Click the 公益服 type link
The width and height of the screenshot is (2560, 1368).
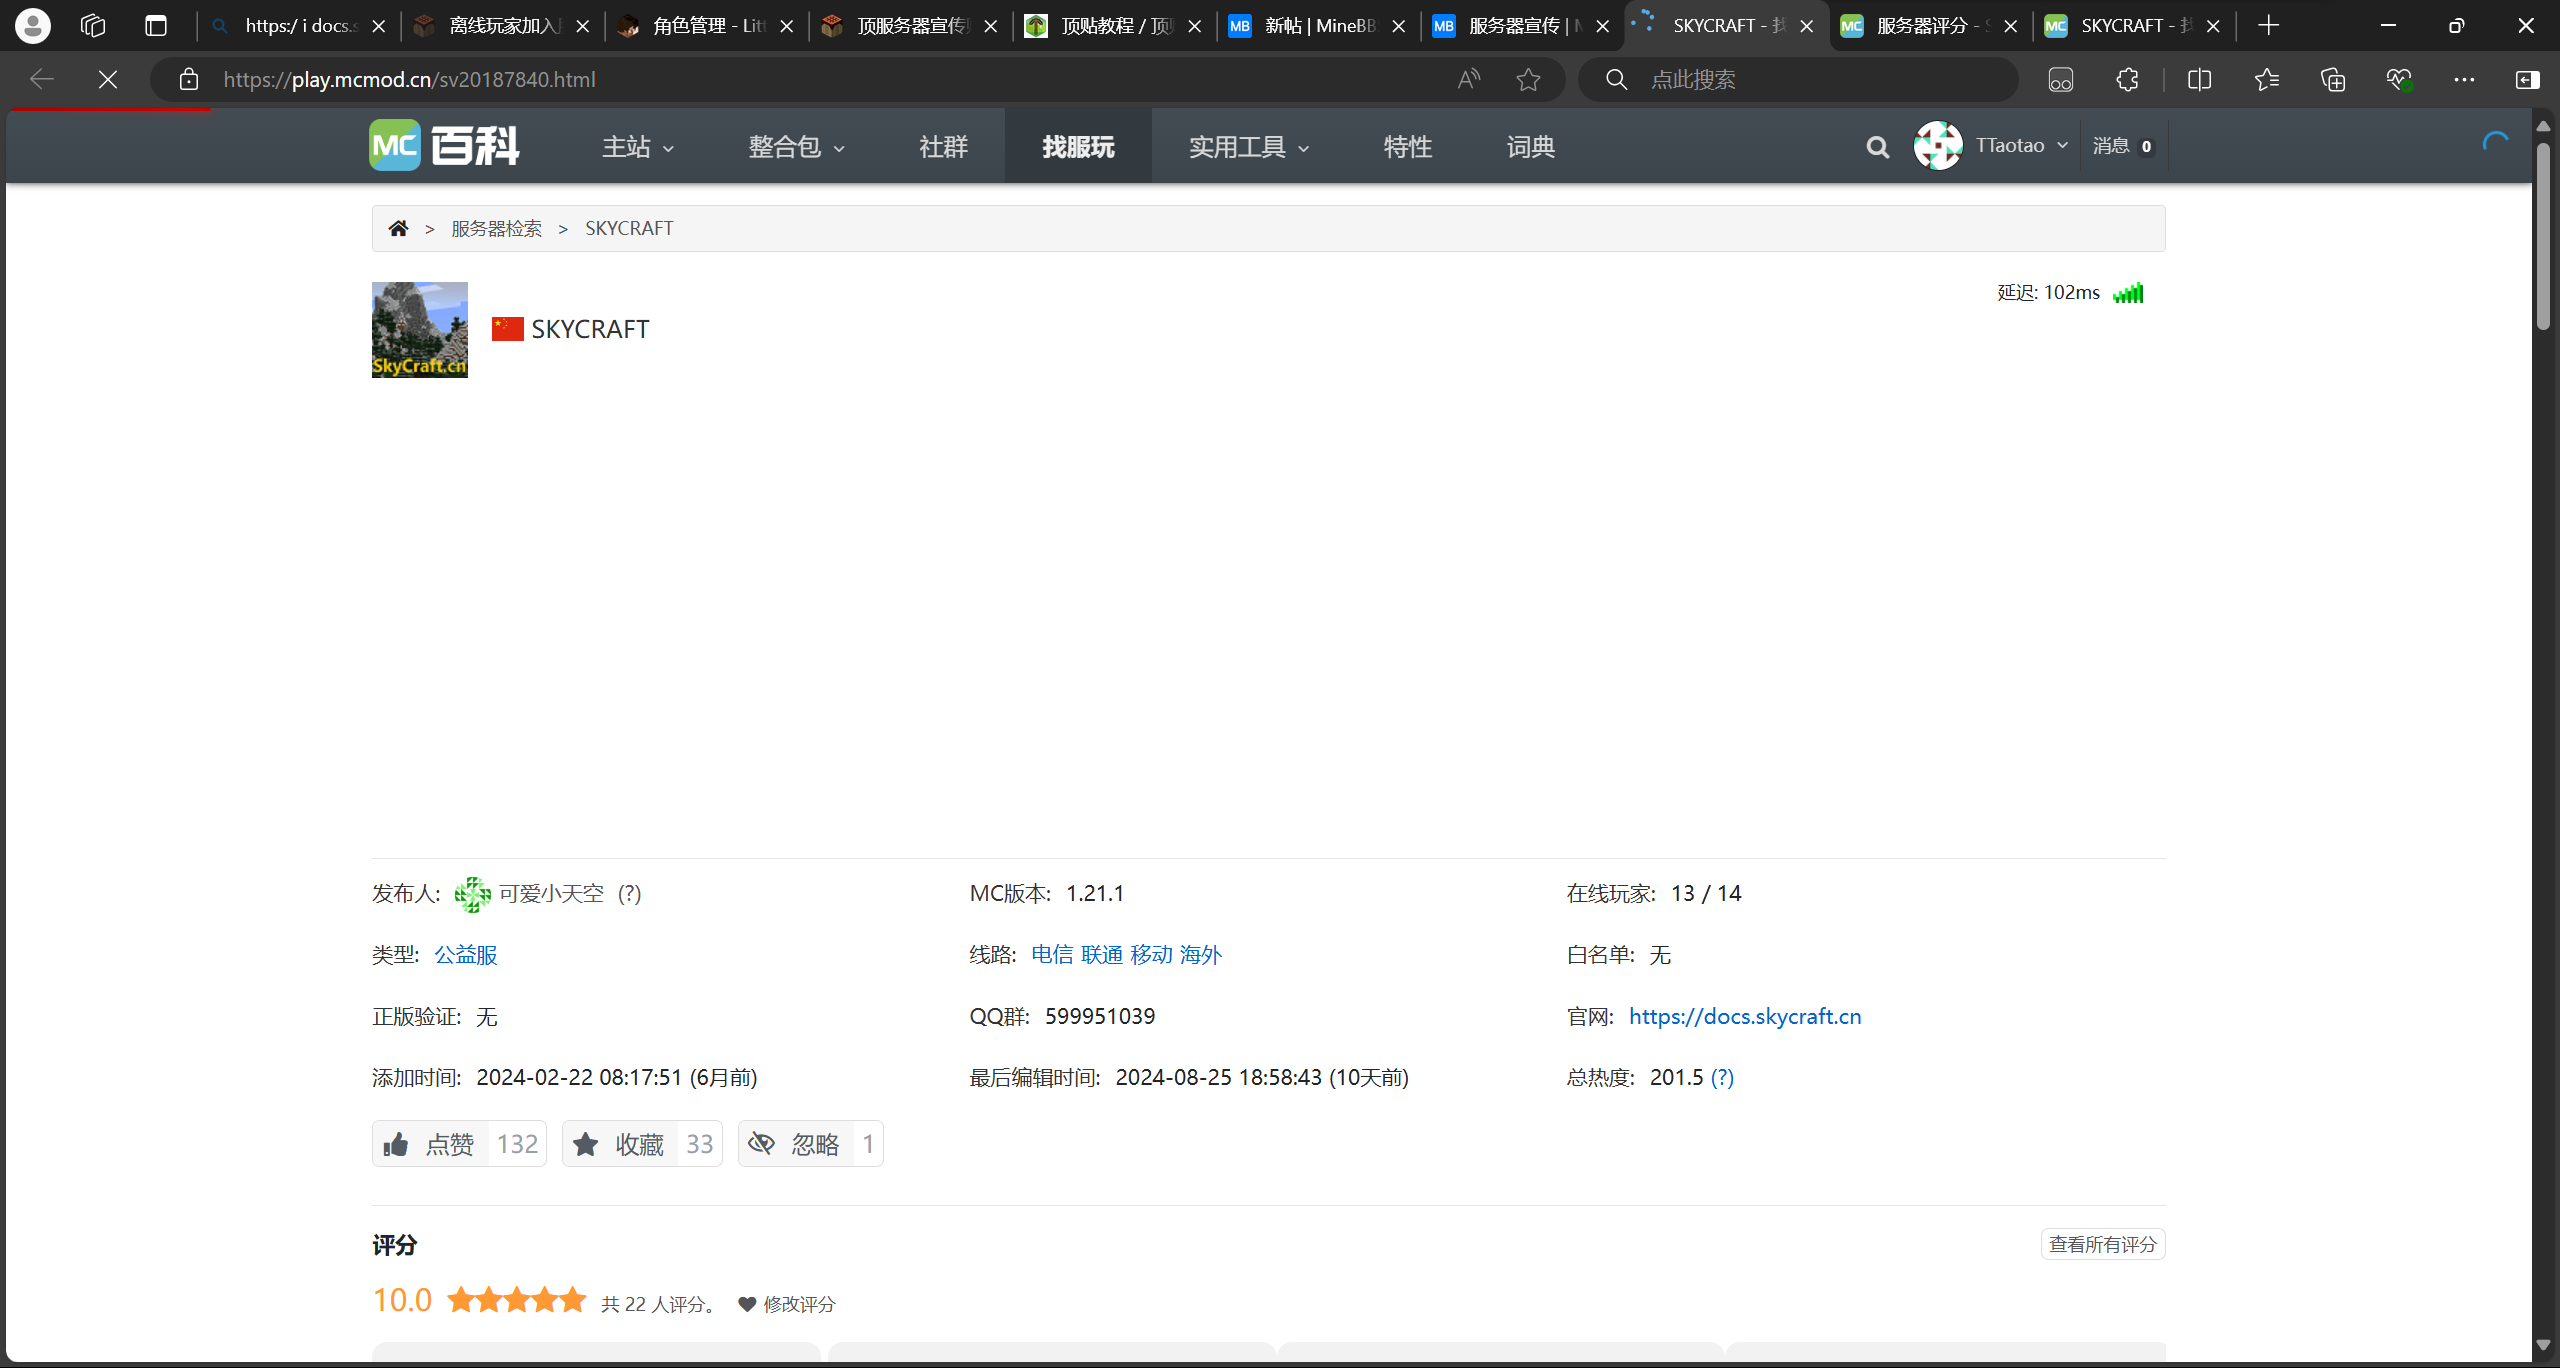point(465,955)
